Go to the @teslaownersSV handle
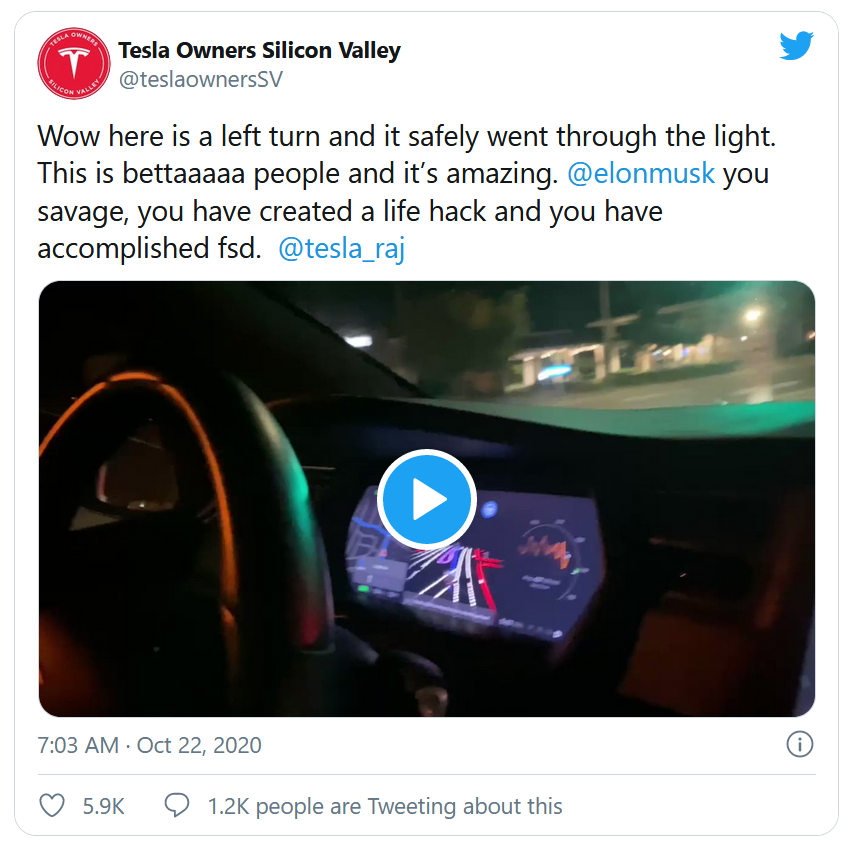The image size is (850, 849). (x=201, y=80)
